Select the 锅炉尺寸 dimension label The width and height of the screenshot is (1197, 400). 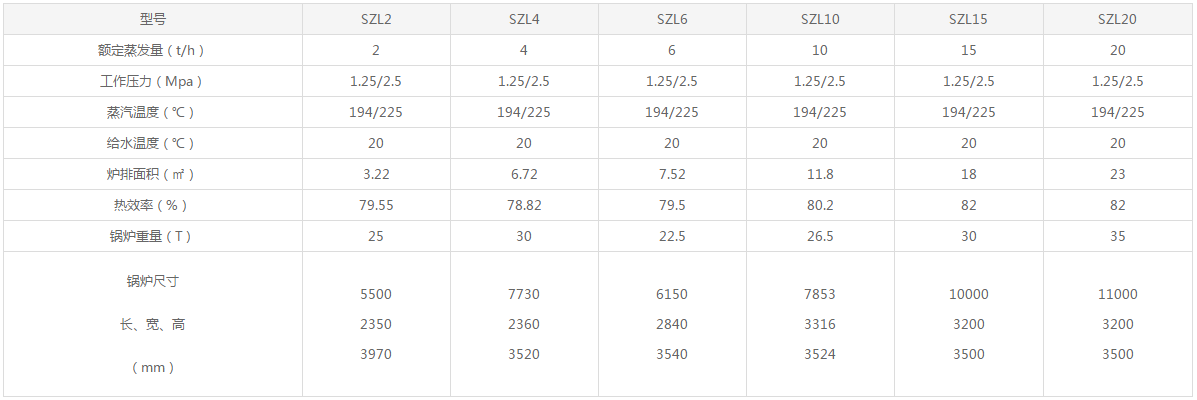point(152,281)
